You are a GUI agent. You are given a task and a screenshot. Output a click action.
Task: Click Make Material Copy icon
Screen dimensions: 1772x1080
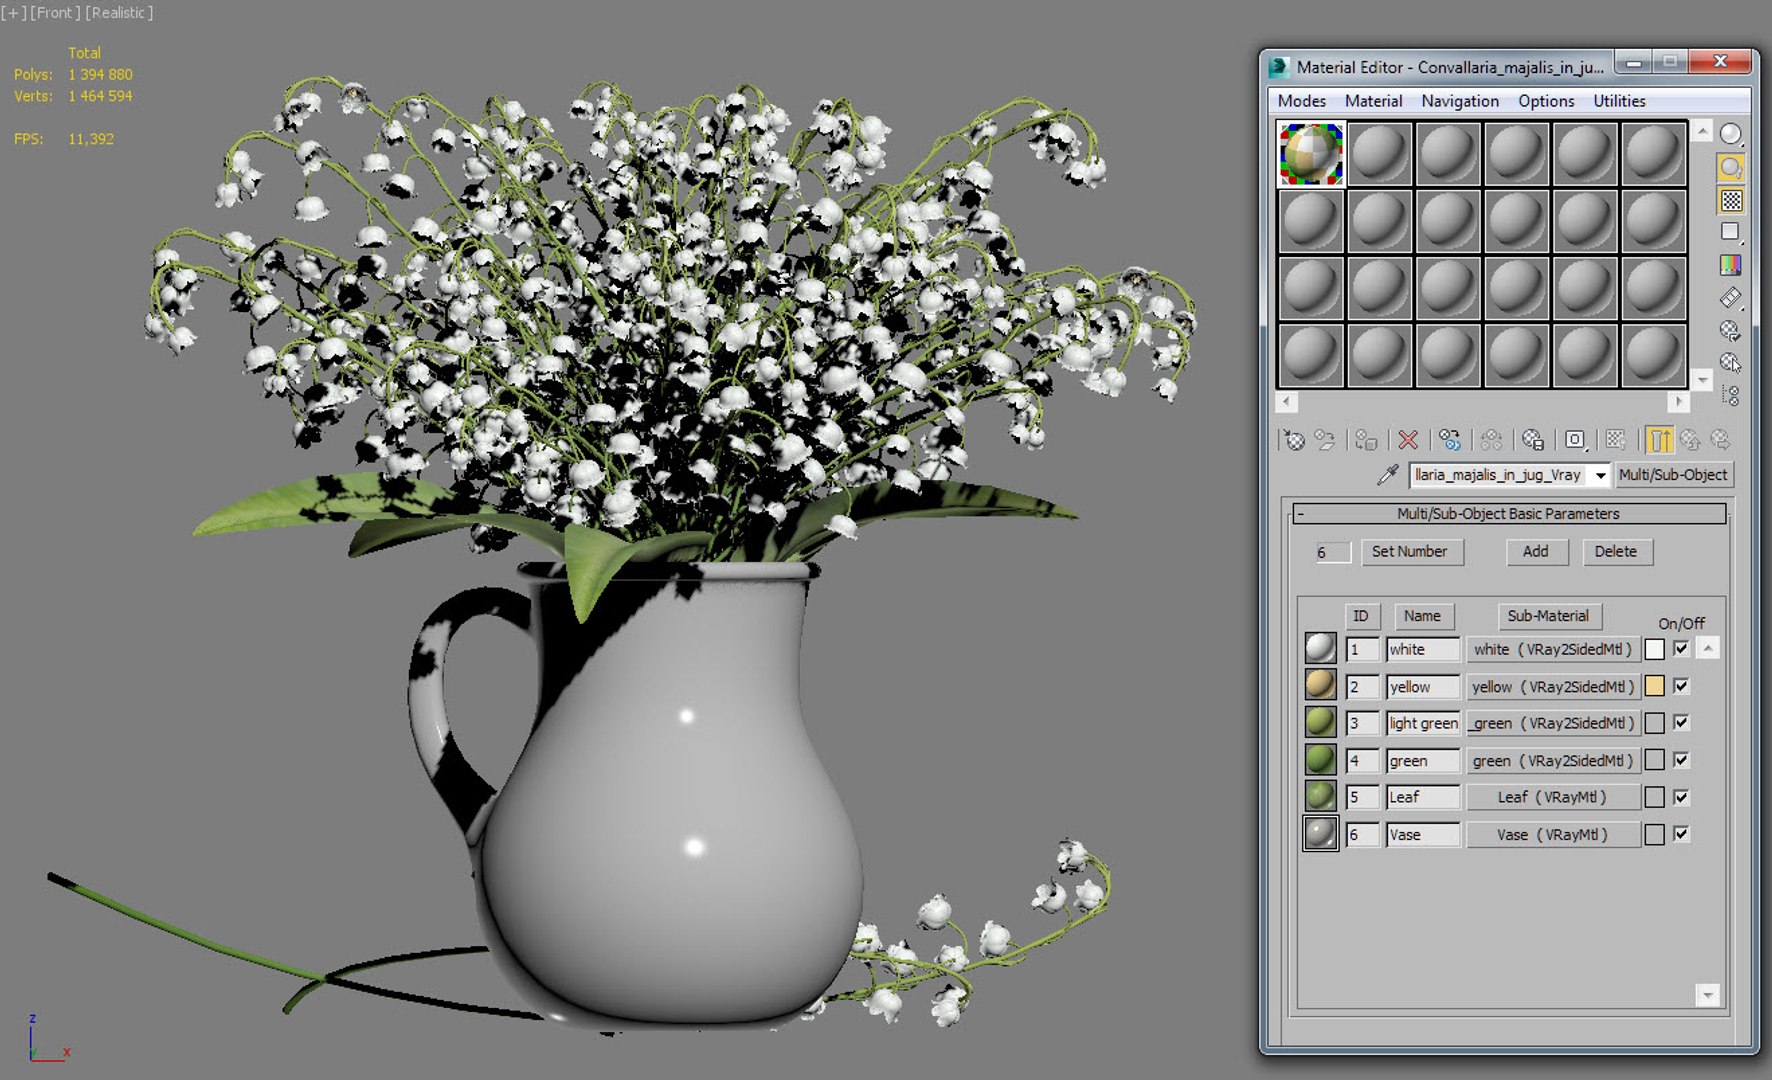point(1450,440)
